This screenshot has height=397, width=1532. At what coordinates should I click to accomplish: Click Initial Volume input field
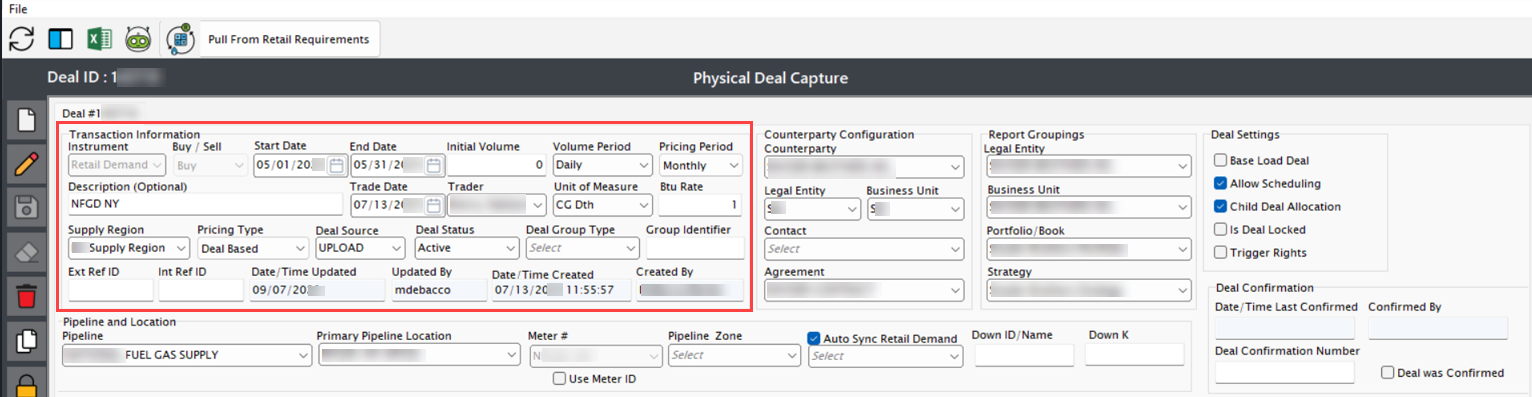click(x=496, y=164)
